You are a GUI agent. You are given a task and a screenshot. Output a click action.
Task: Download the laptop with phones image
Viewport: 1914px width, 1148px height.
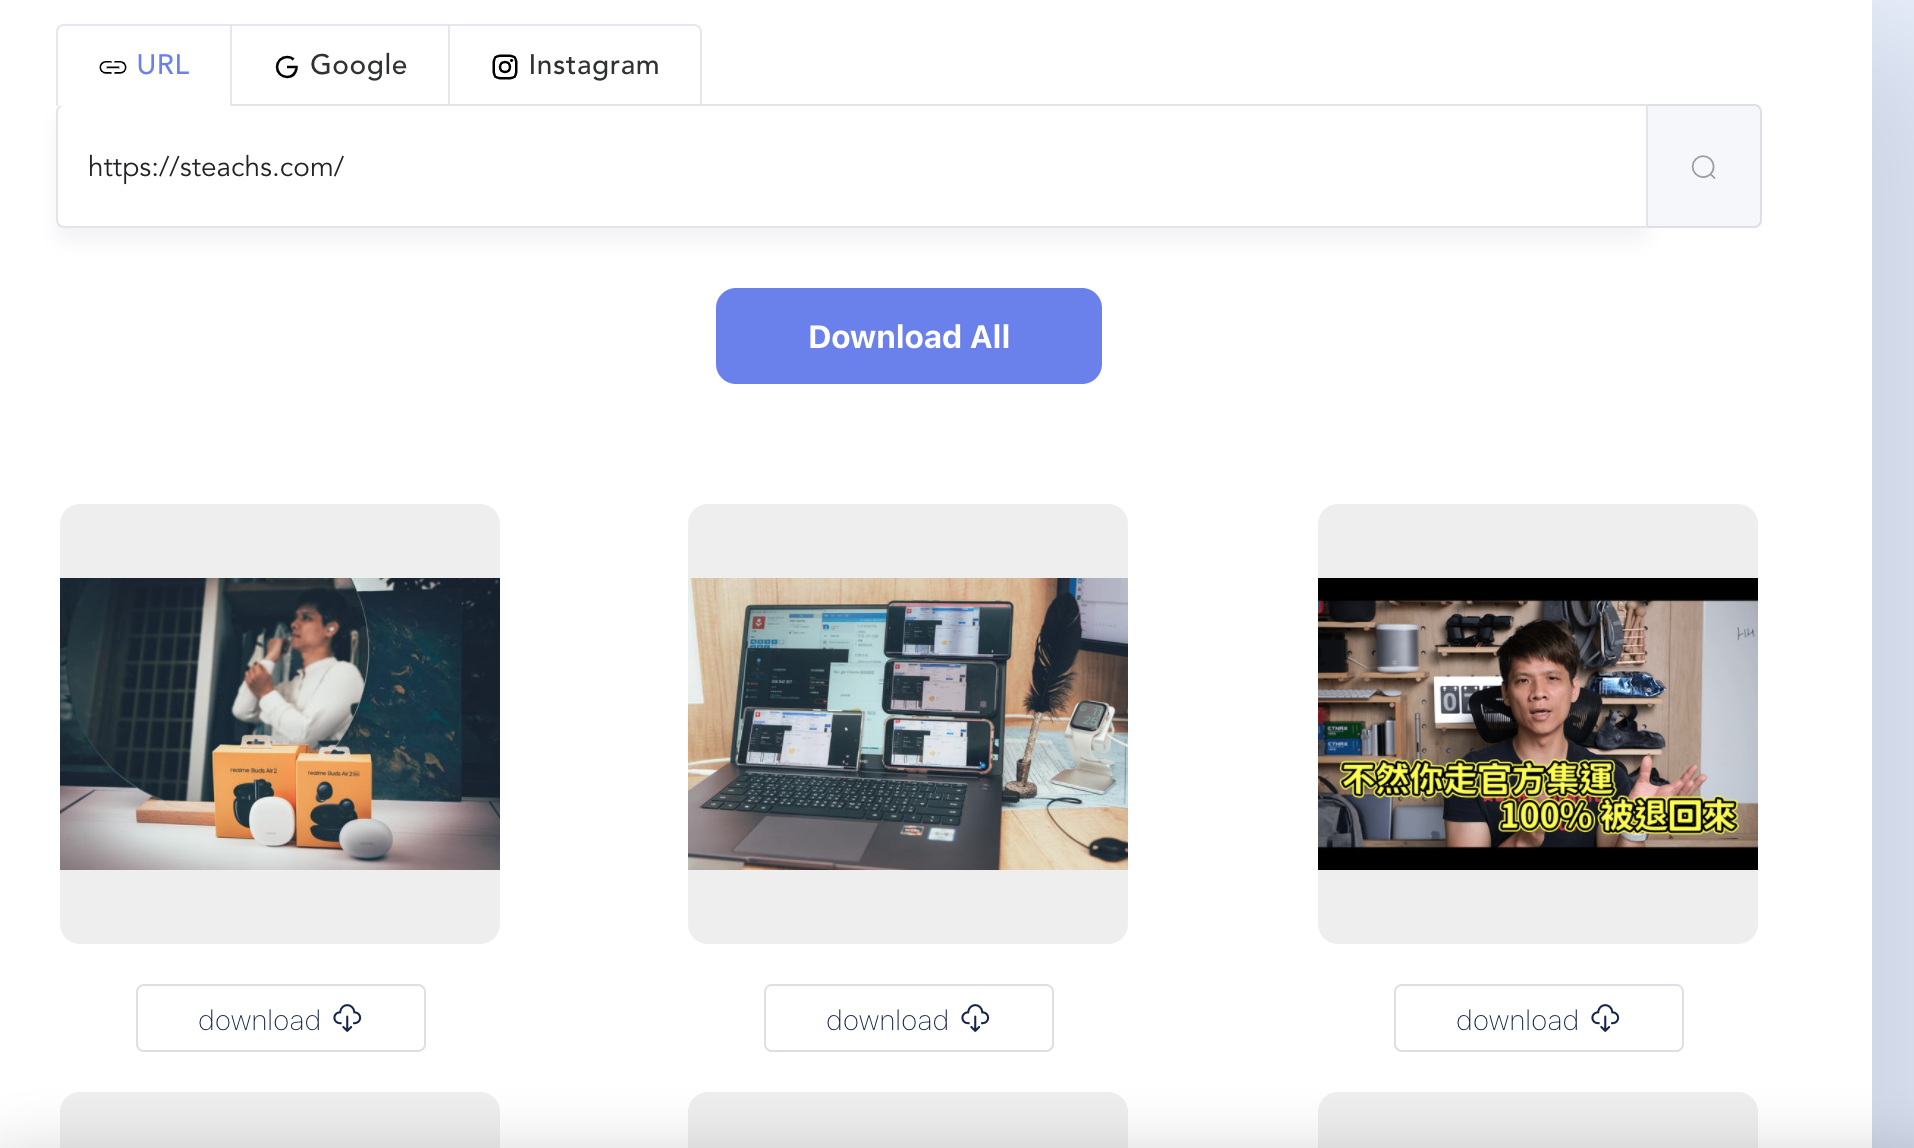tap(908, 1018)
